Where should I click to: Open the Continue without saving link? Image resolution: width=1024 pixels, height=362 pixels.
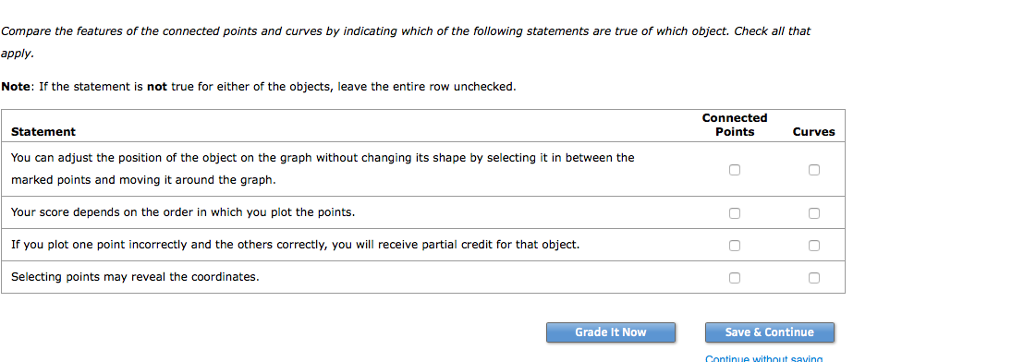(x=763, y=358)
